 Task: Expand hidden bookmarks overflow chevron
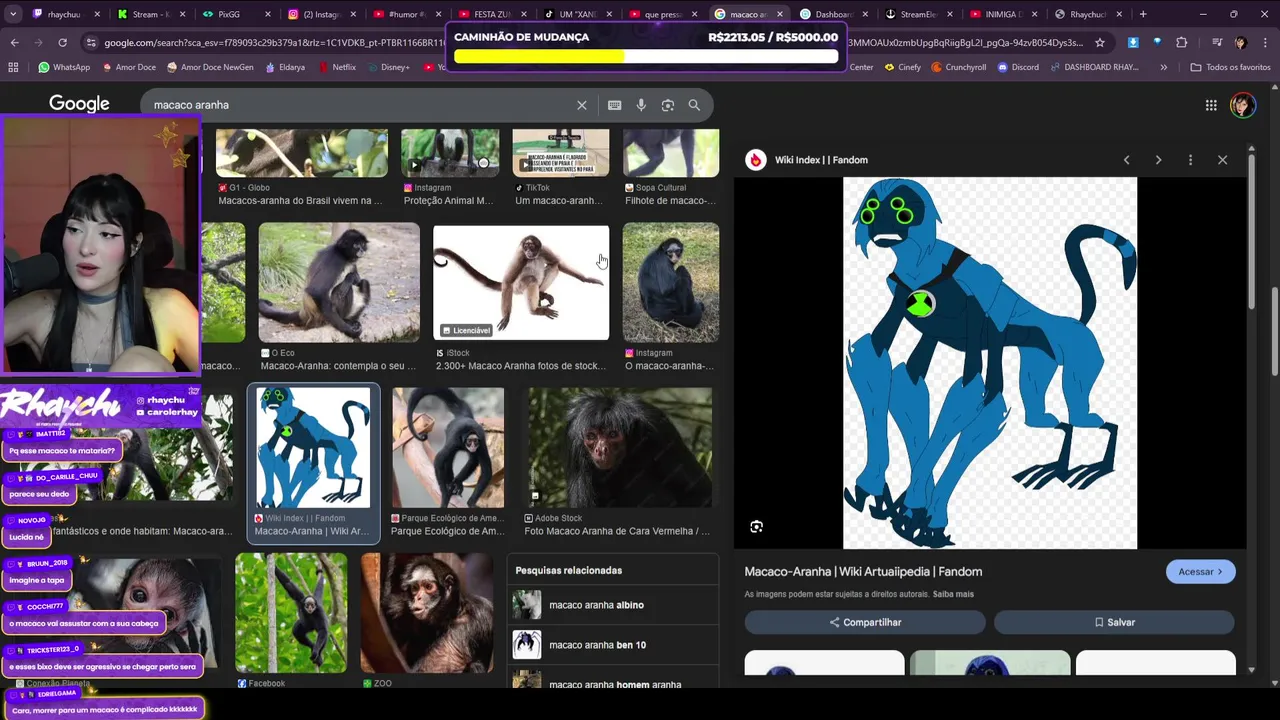(x=1163, y=67)
